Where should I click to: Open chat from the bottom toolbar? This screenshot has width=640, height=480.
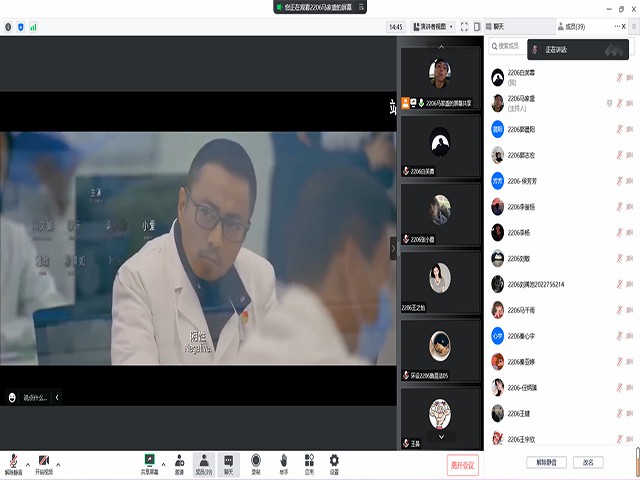click(x=229, y=464)
